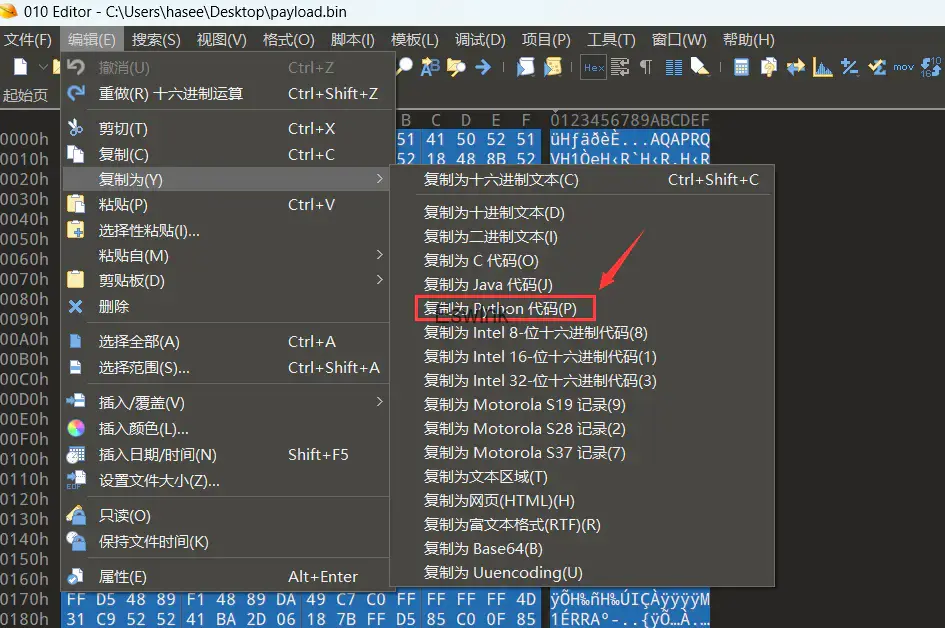Expand the 粘贴自(M) submenu
The image size is (945, 628).
click(x=133, y=256)
